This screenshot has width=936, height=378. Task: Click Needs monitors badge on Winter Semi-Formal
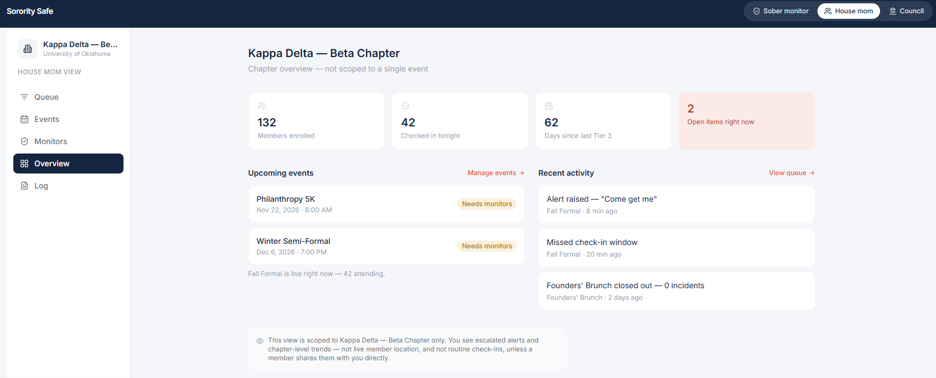pyautogui.click(x=487, y=246)
